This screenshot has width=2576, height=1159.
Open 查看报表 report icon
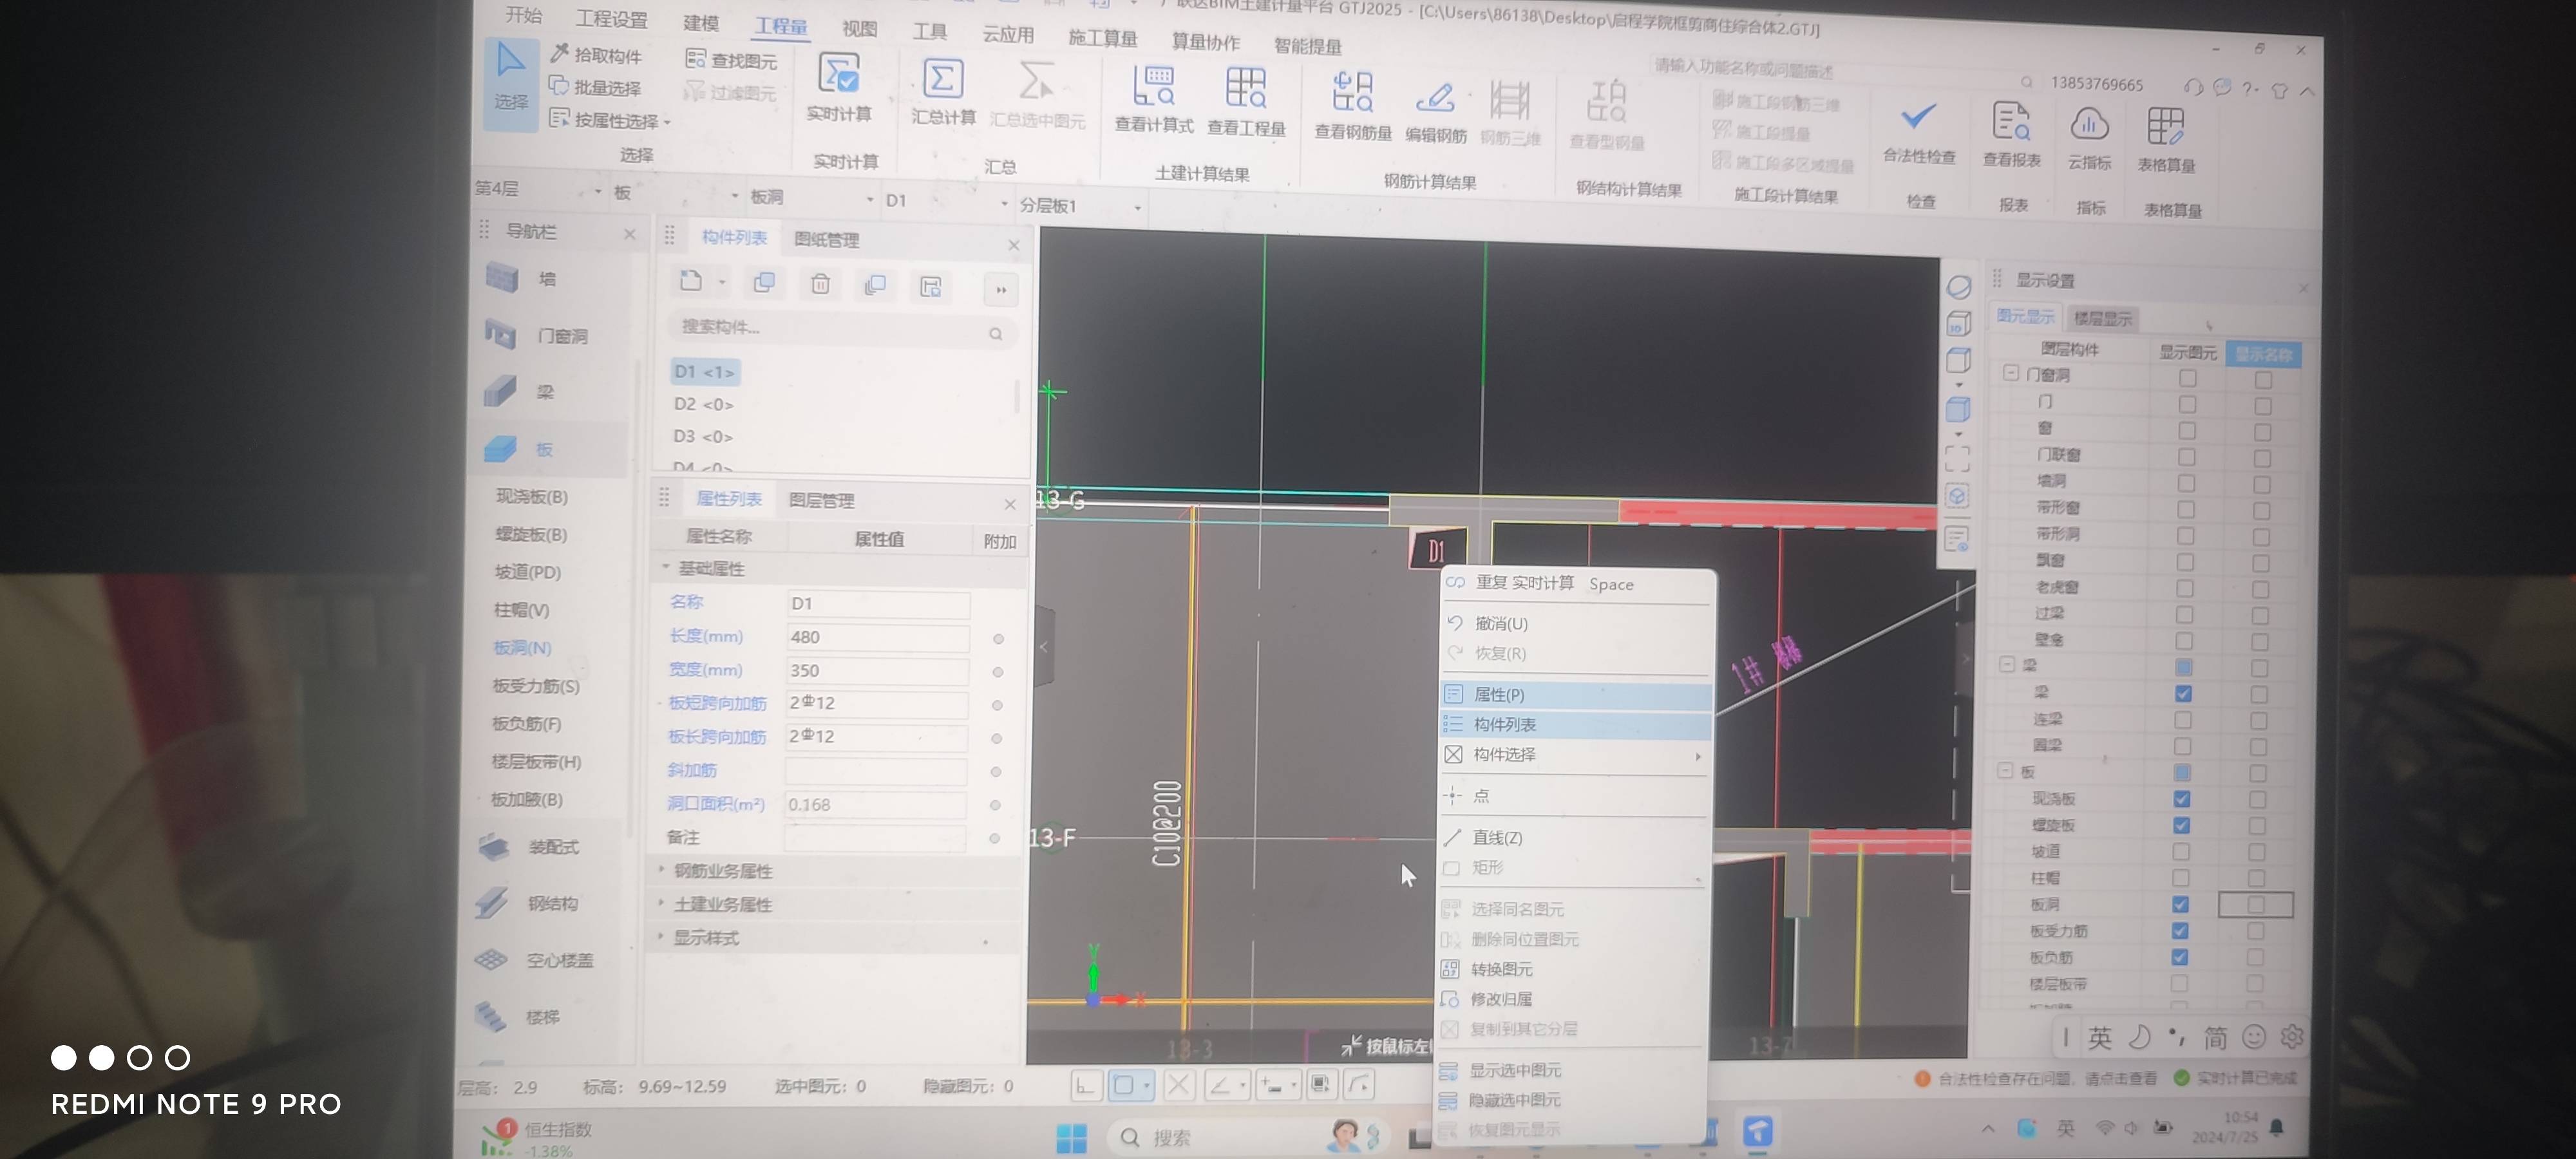(x=2010, y=121)
